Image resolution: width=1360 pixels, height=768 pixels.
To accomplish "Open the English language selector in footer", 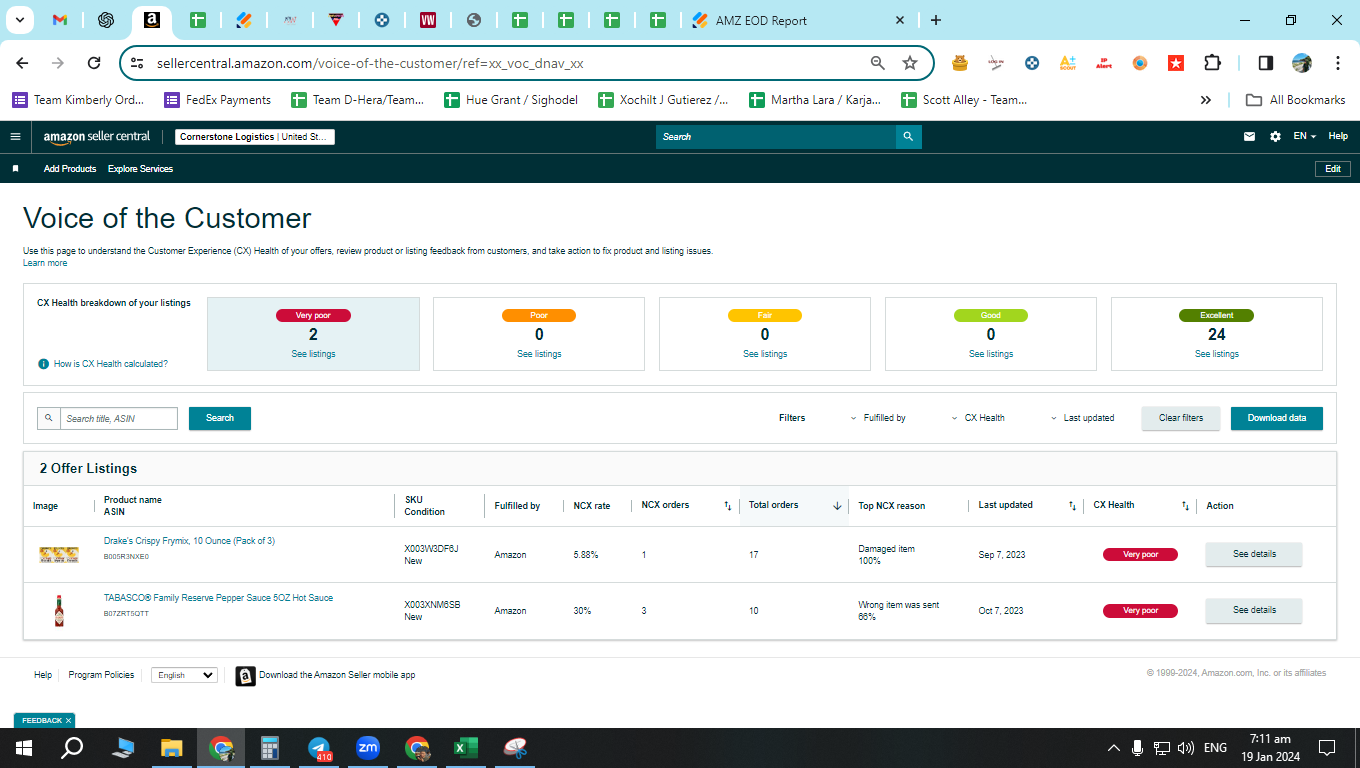I will click(x=184, y=675).
